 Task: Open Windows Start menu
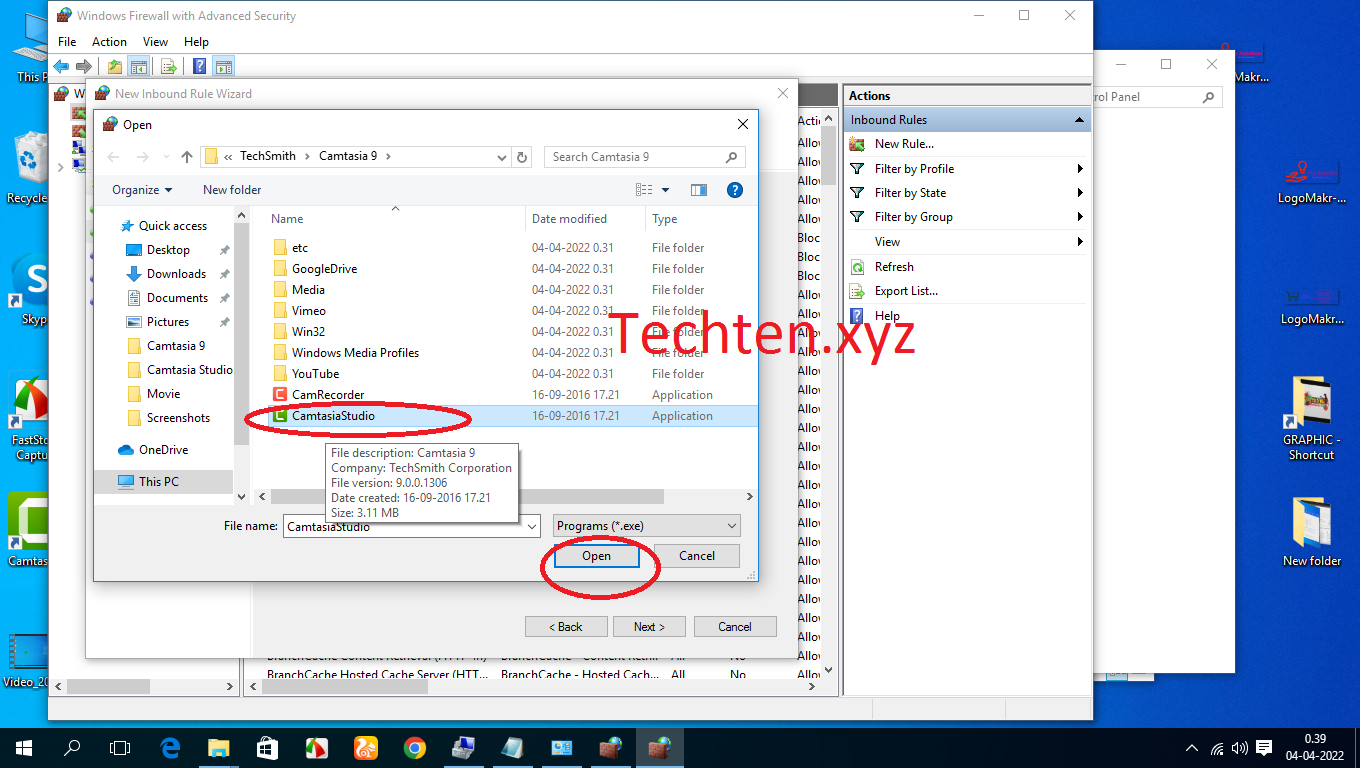[x=24, y=748]
